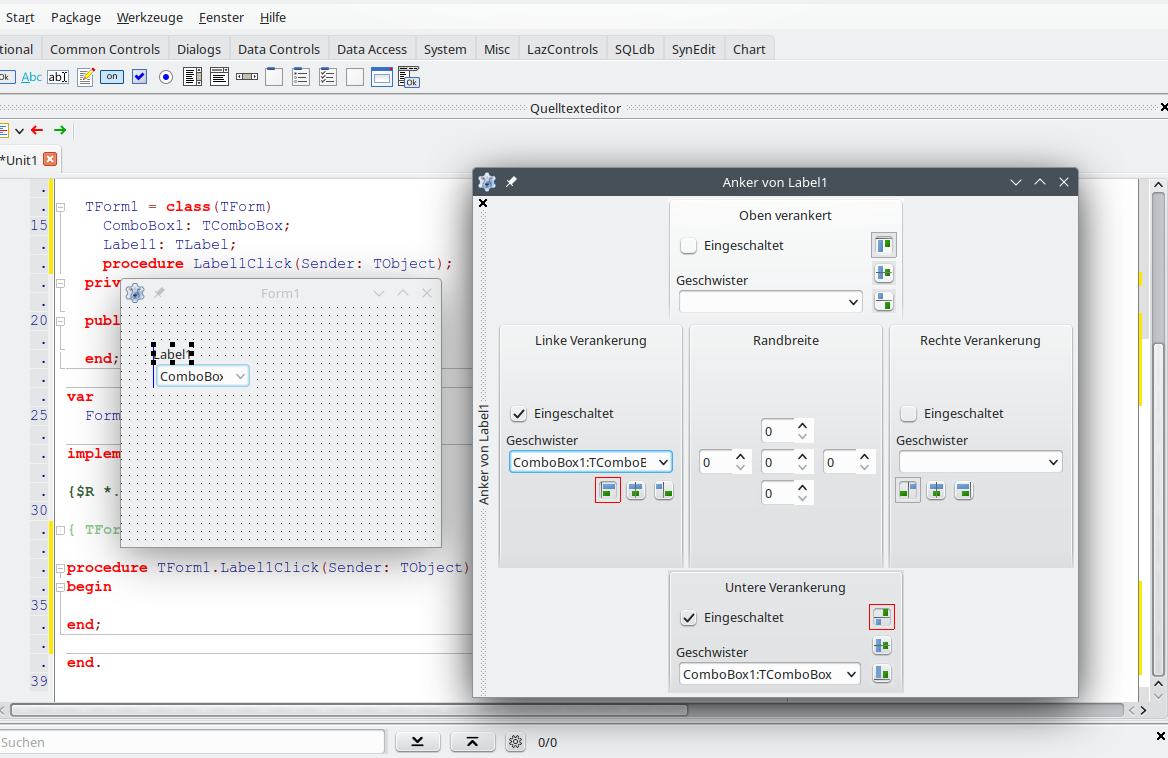Image resolution: width=1168 pixels, height=758 pixels.
Task: Select the TRadioGroup component in palette
Action: tap(301, 77)
